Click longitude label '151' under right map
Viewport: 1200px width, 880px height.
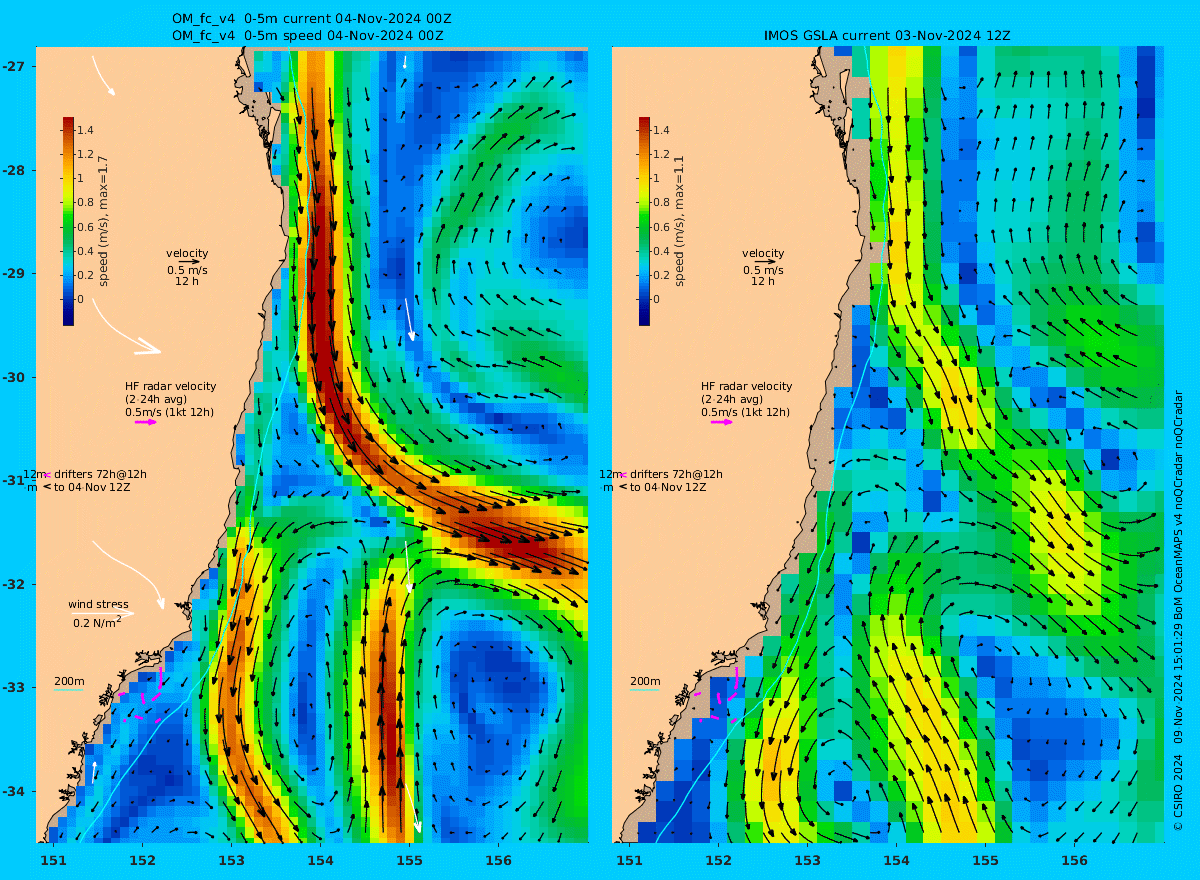(630, 860)
